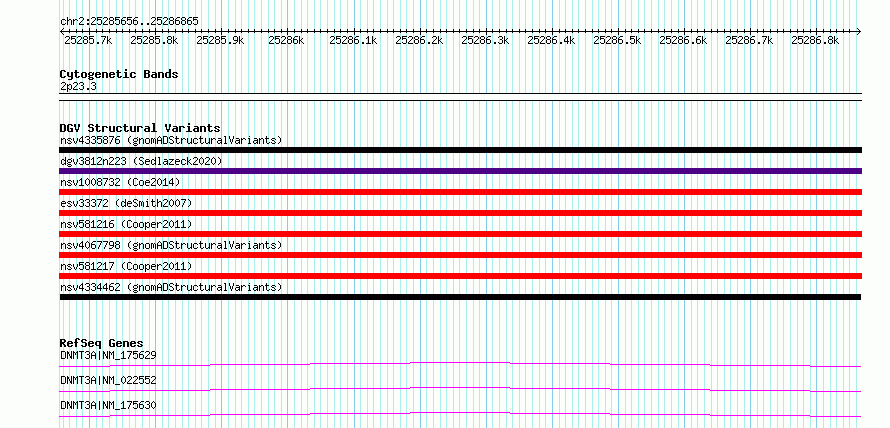Click the 25286.6k ruler tick label

pyautogui.click(x=683, y=40)
